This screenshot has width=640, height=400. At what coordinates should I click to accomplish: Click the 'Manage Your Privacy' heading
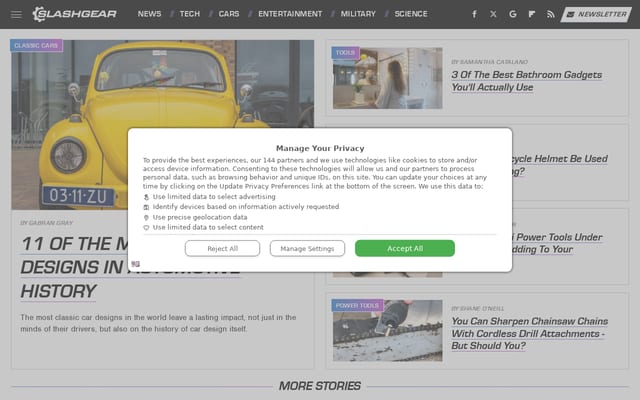coord(320,148)
